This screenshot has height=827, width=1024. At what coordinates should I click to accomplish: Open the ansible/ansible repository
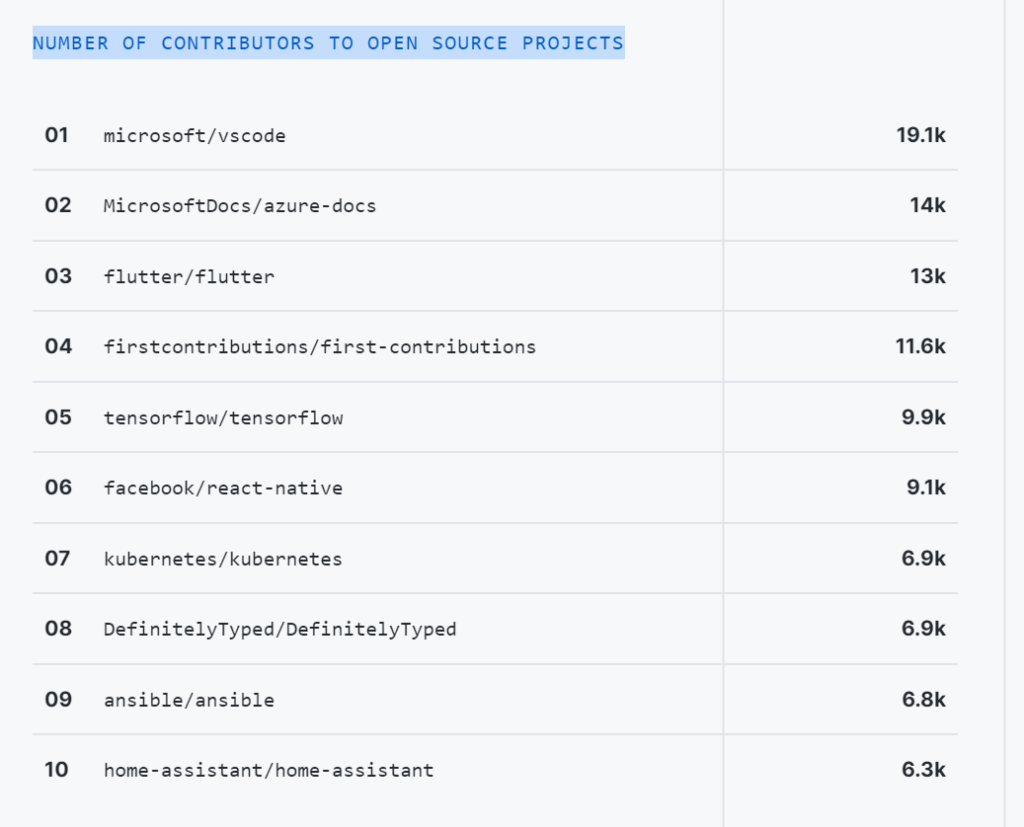pos(189,700)
